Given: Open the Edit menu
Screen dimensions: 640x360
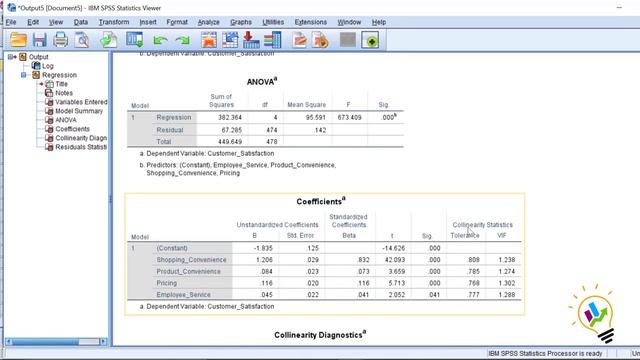Looking at the screenshot, I should coord(33,22).
